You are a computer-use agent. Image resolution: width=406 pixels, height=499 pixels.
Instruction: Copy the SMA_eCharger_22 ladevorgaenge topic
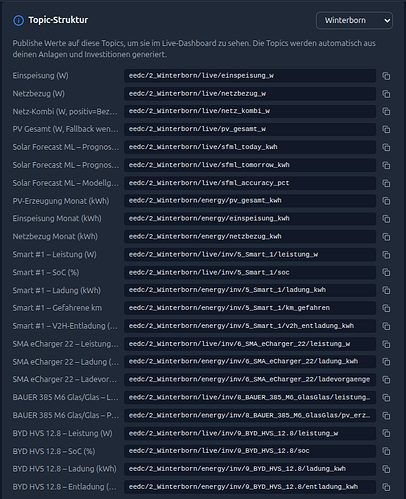coord(386,380)
